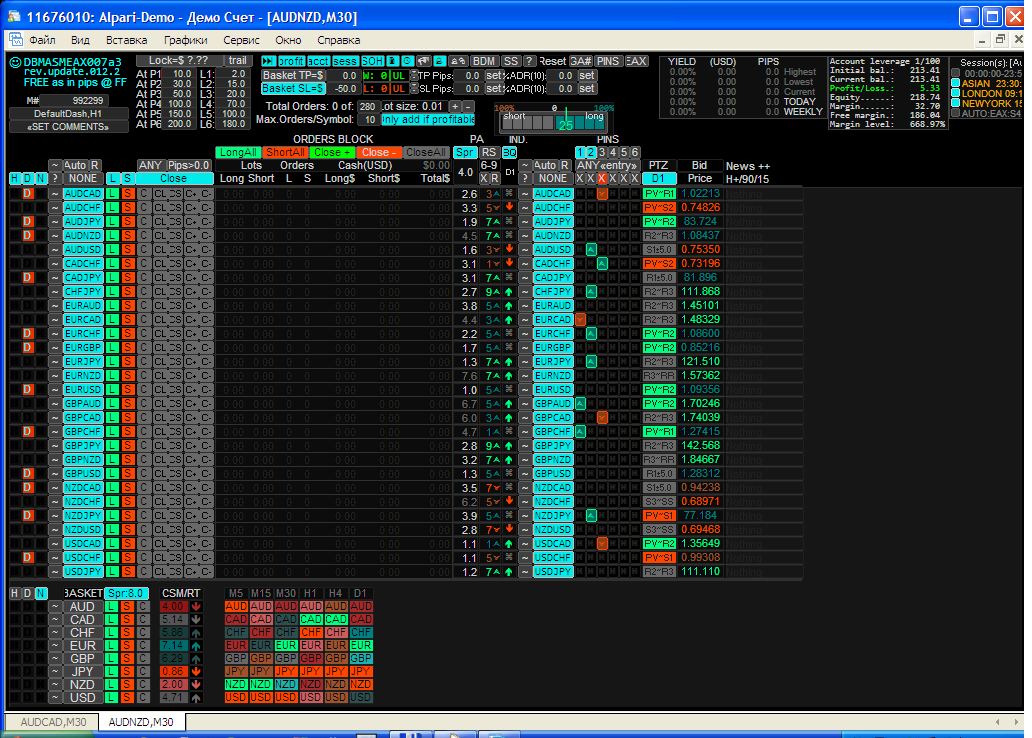Open the Spr:8.0 basket spread selector
Image resolution: width=1032 pixels, height=738 pixels.
point(128,593)
